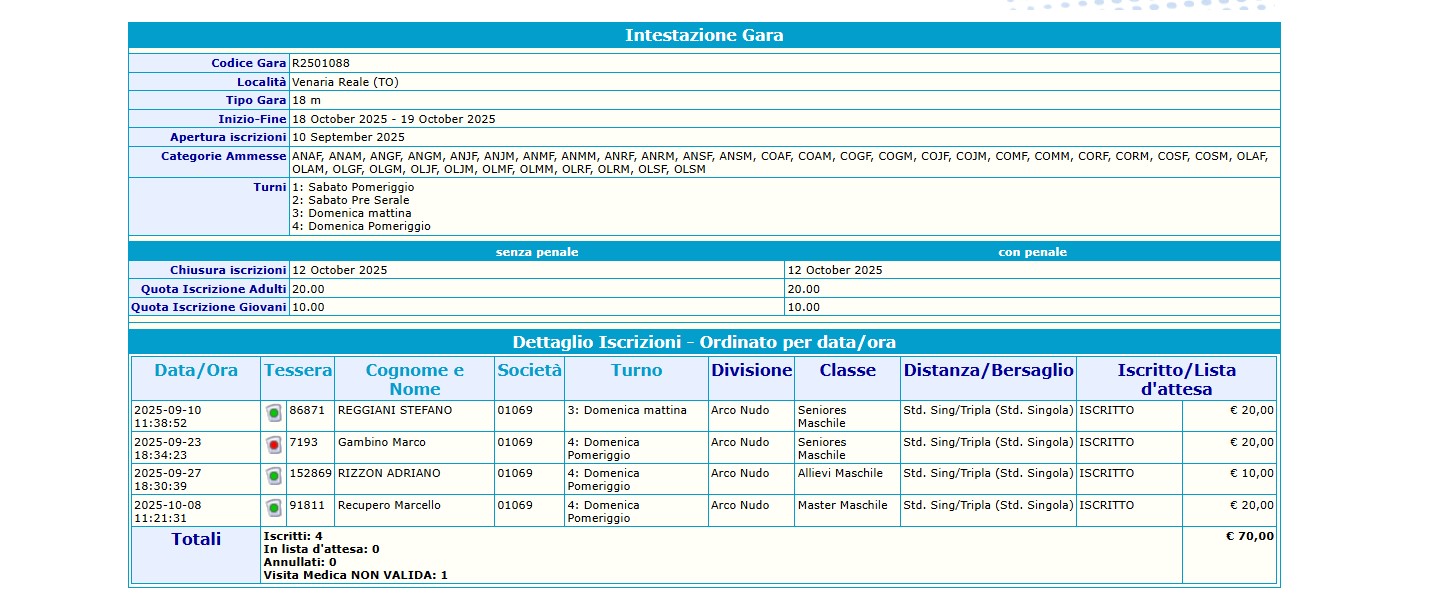1437x613 pixels.
Task: Click the Distanza/Bersaglio column header
Action: click(x=989, y=370)
